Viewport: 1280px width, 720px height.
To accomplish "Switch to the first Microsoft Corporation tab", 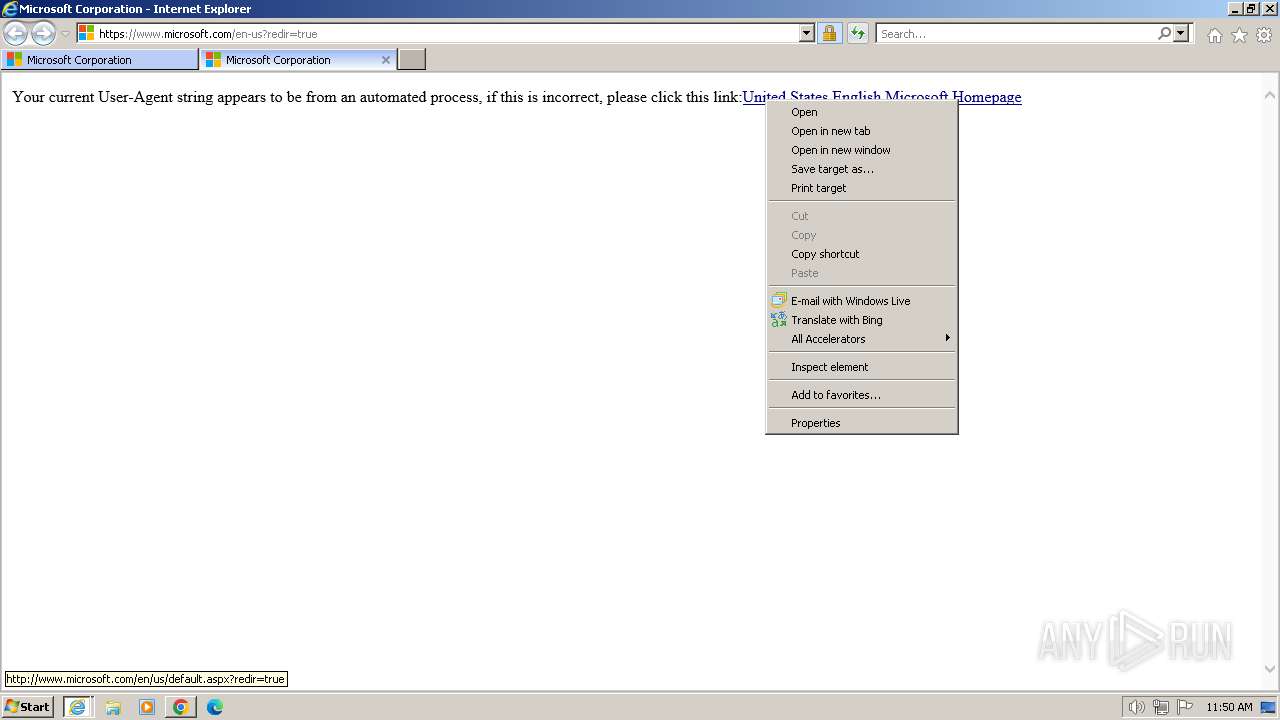I will pos(100,60).
